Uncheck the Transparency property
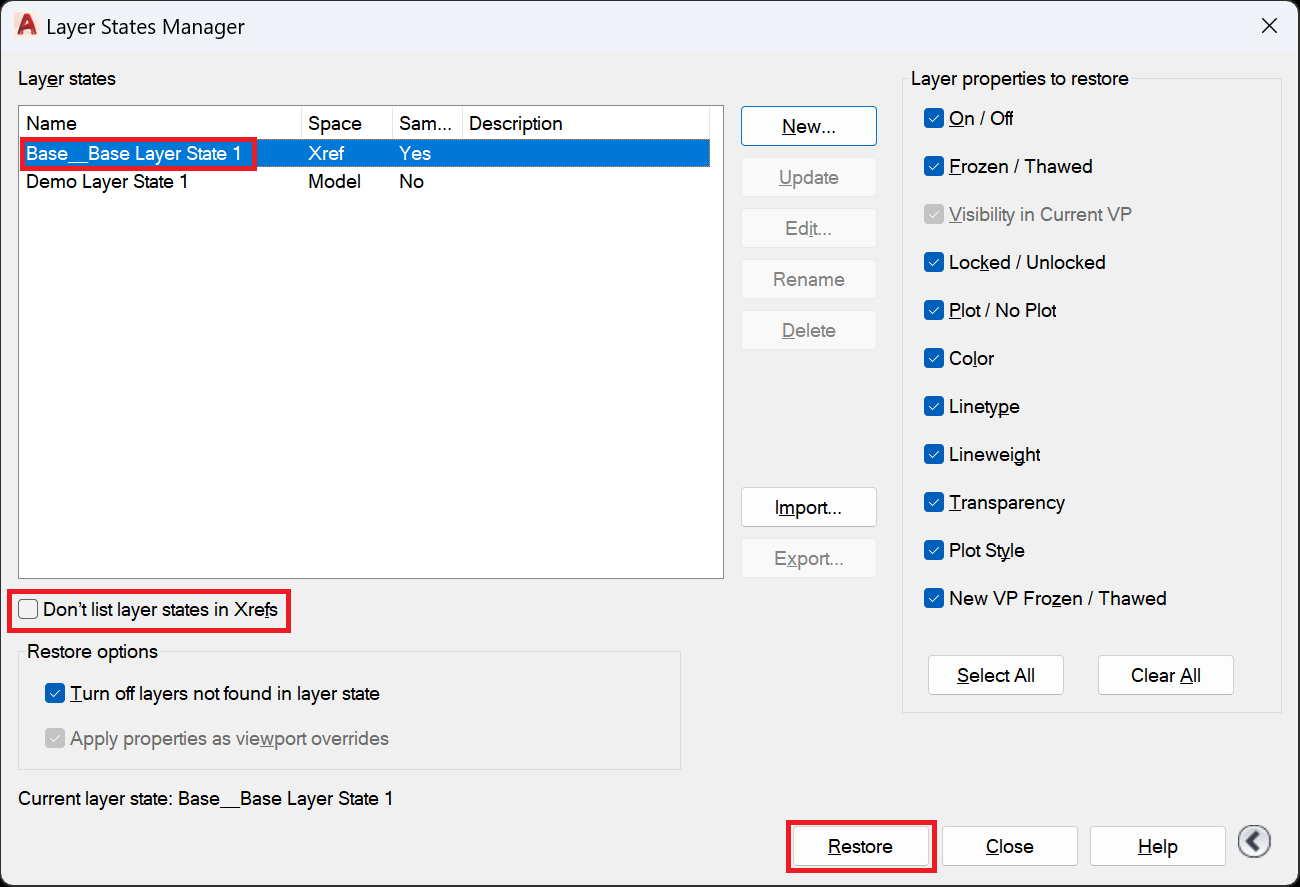The image size is (1300, 887). tap(934, 503)
